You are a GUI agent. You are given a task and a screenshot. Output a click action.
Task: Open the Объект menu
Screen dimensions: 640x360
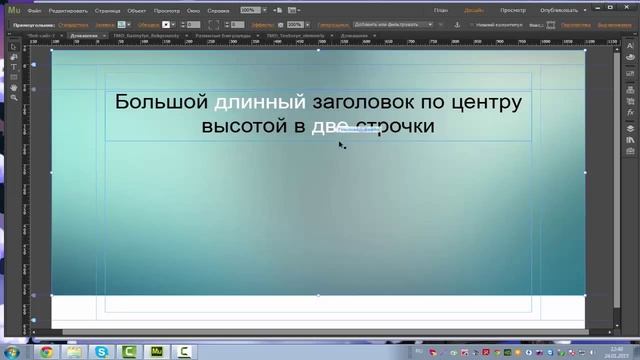pos(137,11)
